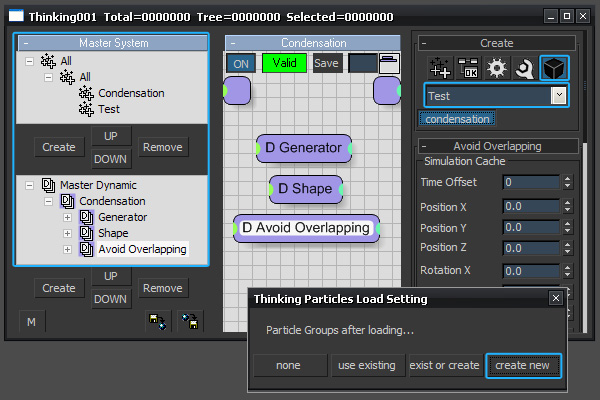Click the Avoid Overlapping dynamic set icon
Image resolution: width=600 pixels, height=400 pixels.
pyautogui.click(x=86, y=249)
